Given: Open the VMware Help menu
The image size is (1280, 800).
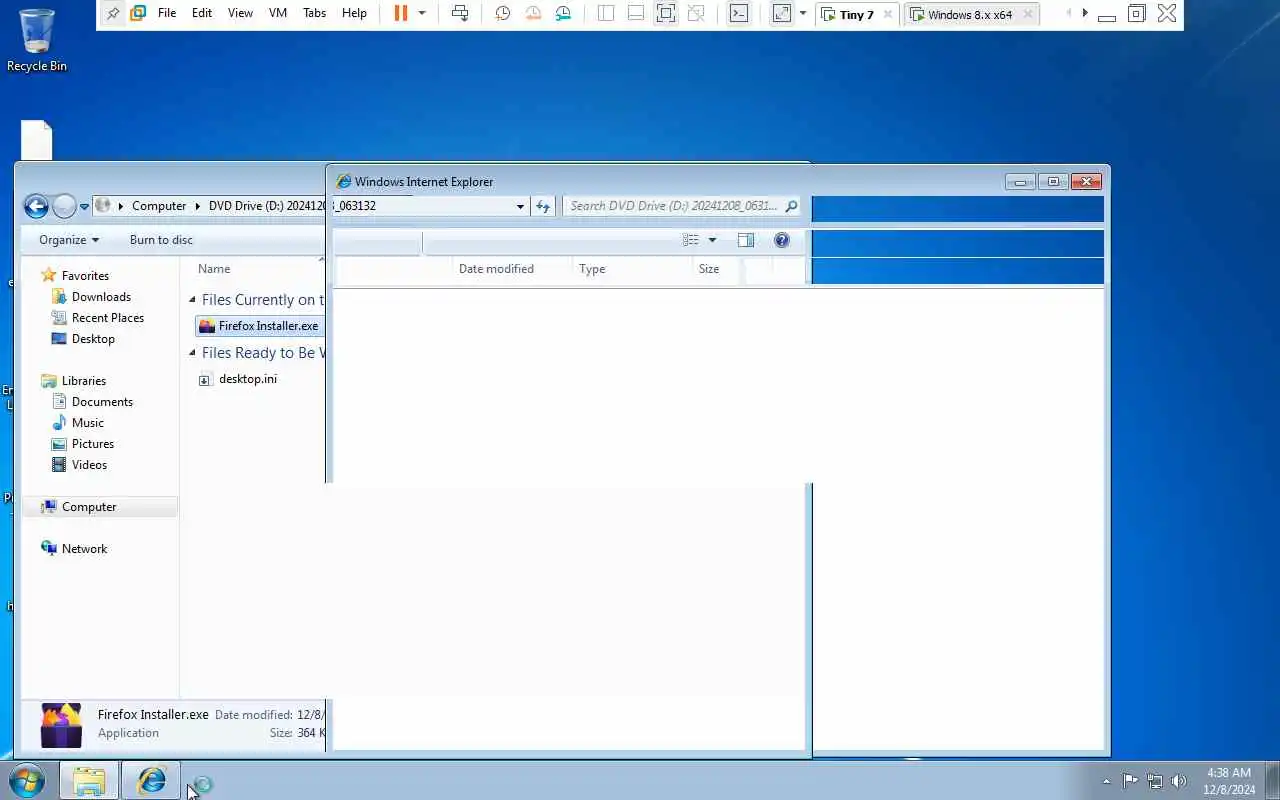Looking at the screenshot, I should click(x=354, y=13).
